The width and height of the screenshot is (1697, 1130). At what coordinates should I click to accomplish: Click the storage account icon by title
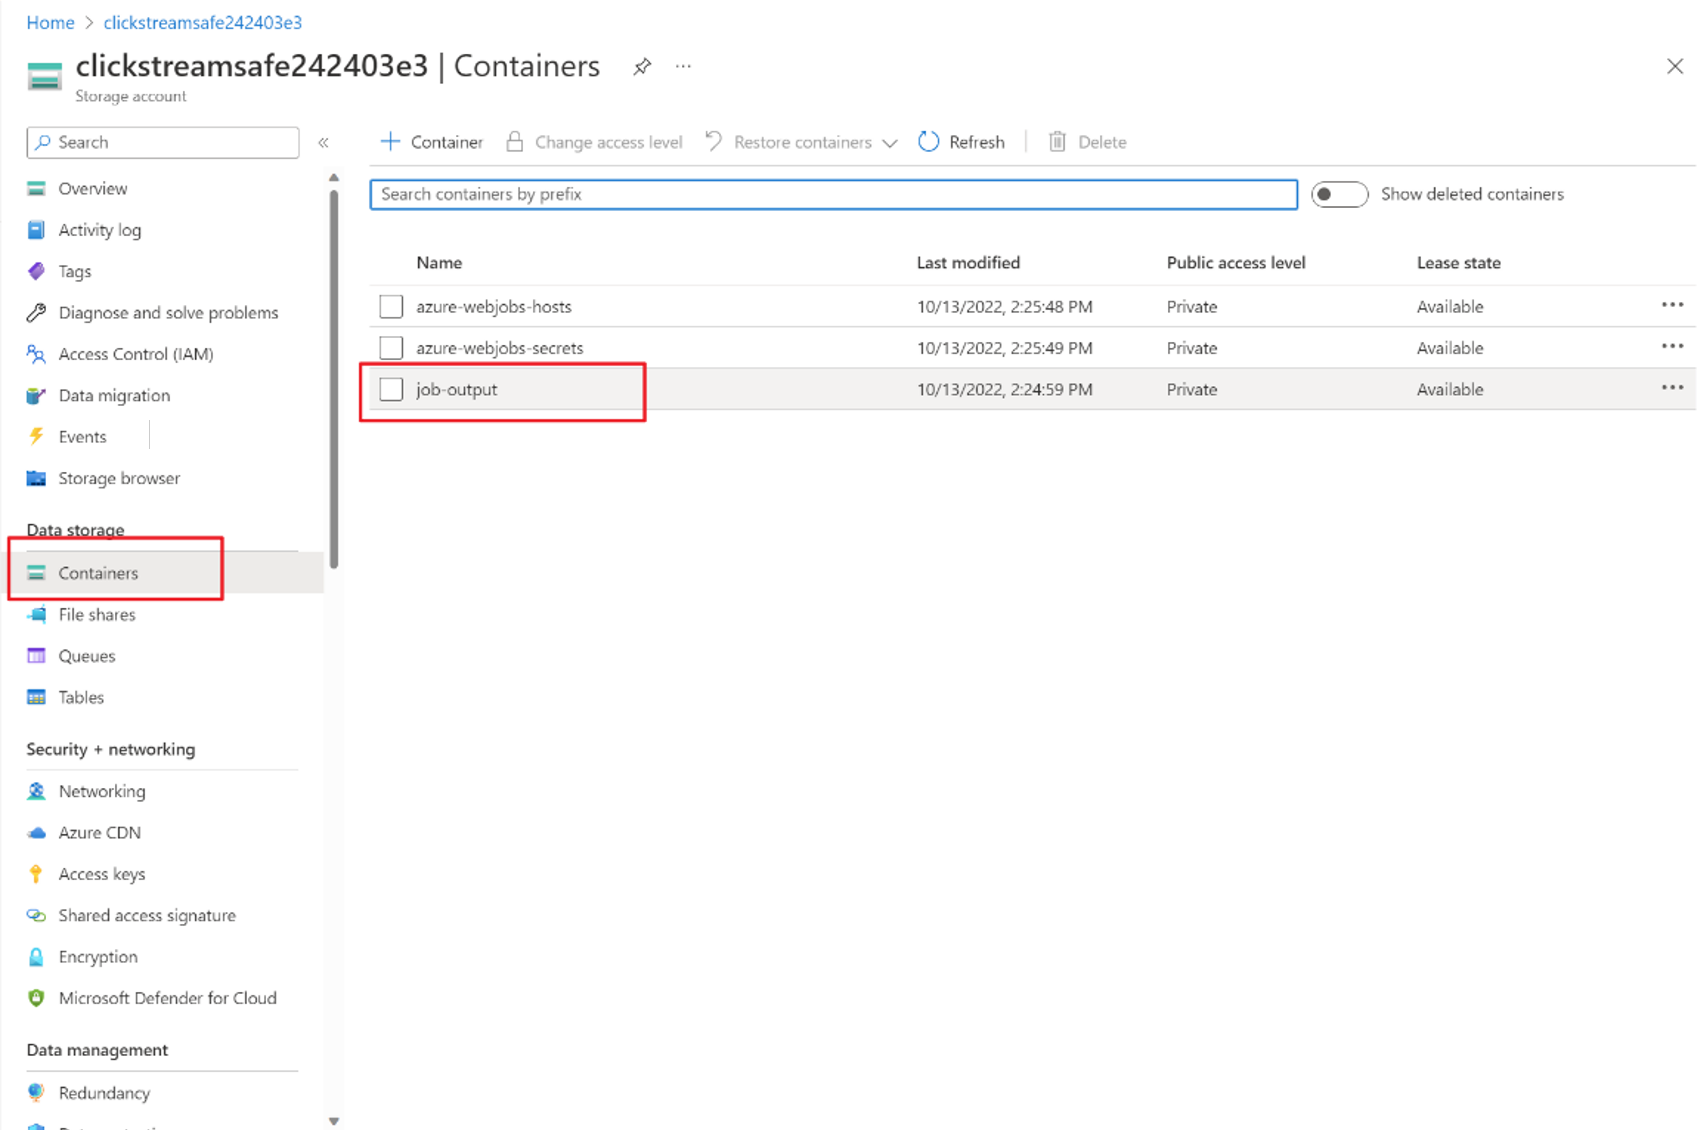point(45,76)
